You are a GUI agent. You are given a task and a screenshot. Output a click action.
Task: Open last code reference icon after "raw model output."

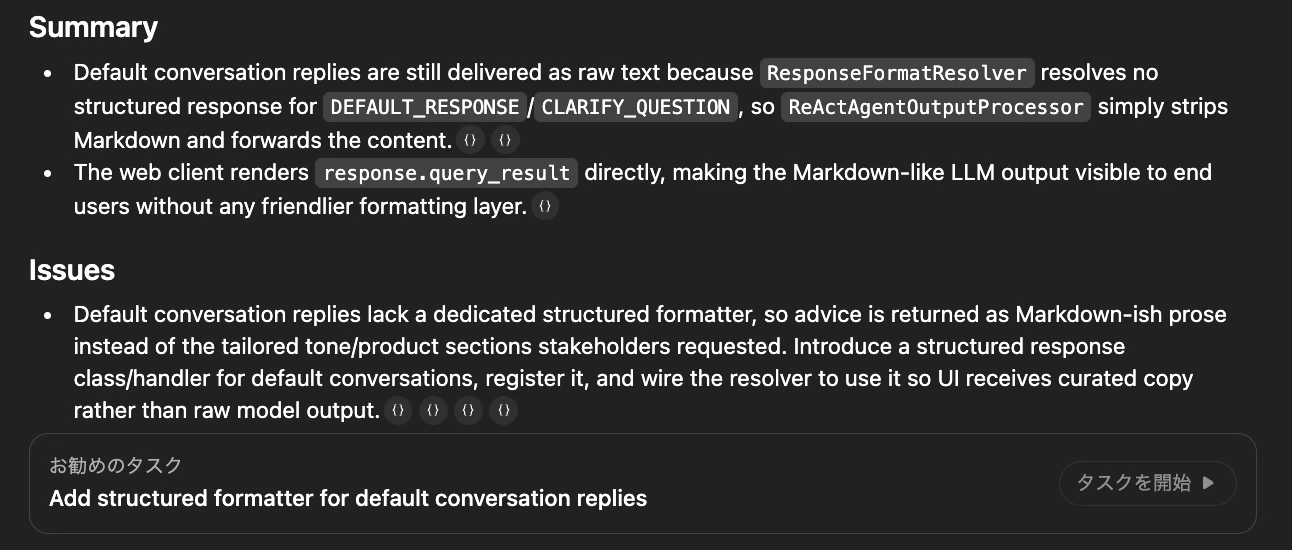tap(503, 410)
